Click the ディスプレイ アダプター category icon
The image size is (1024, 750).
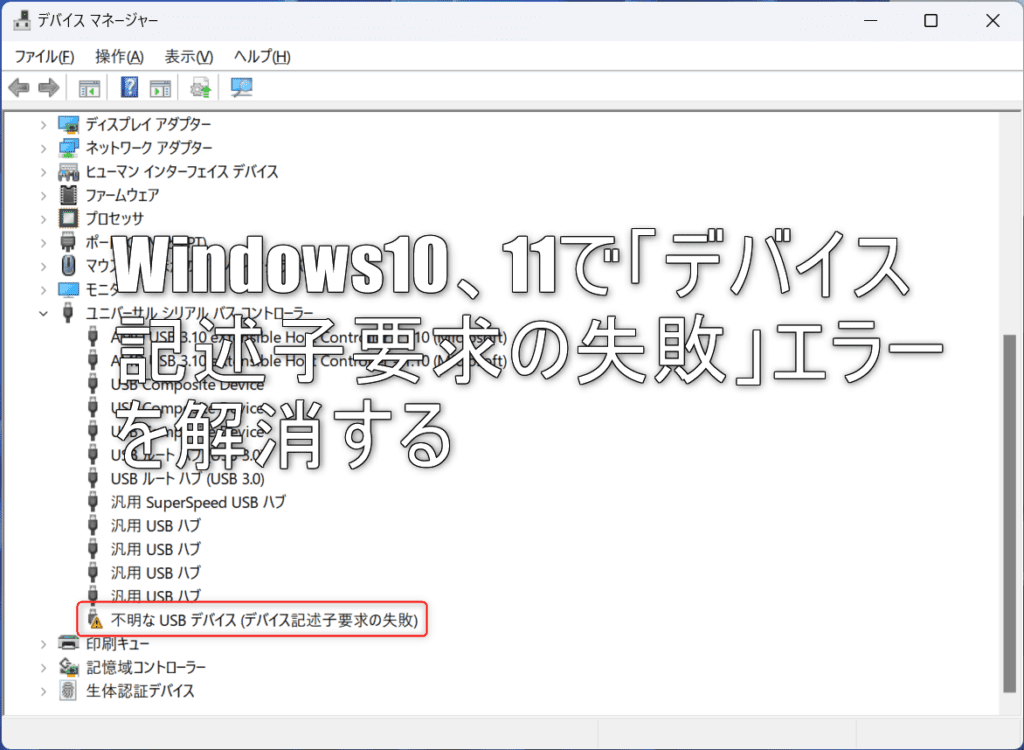click(68, 124)
